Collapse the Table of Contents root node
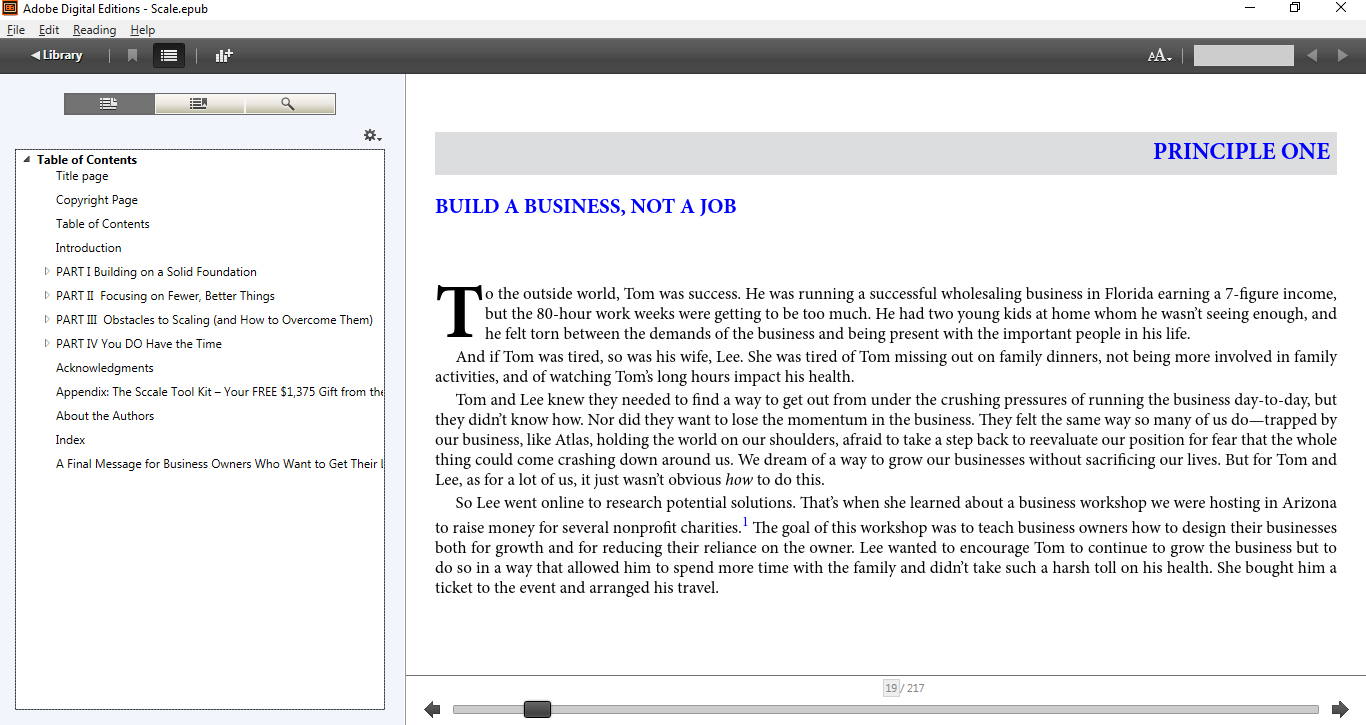1366x725 pixels. (26, 160)
